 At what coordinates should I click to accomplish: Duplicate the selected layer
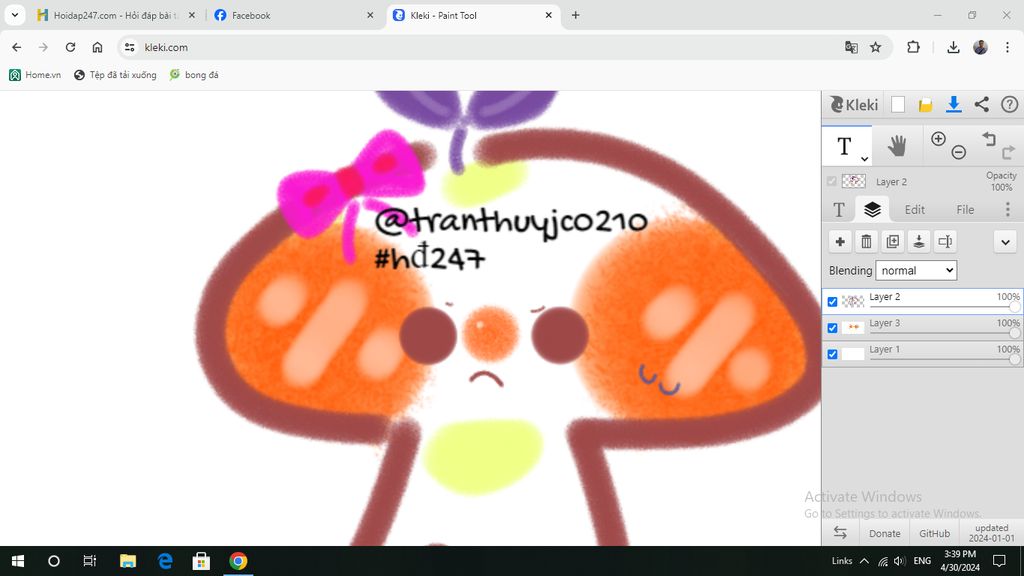pyautogui.click(x=892, y=242)
